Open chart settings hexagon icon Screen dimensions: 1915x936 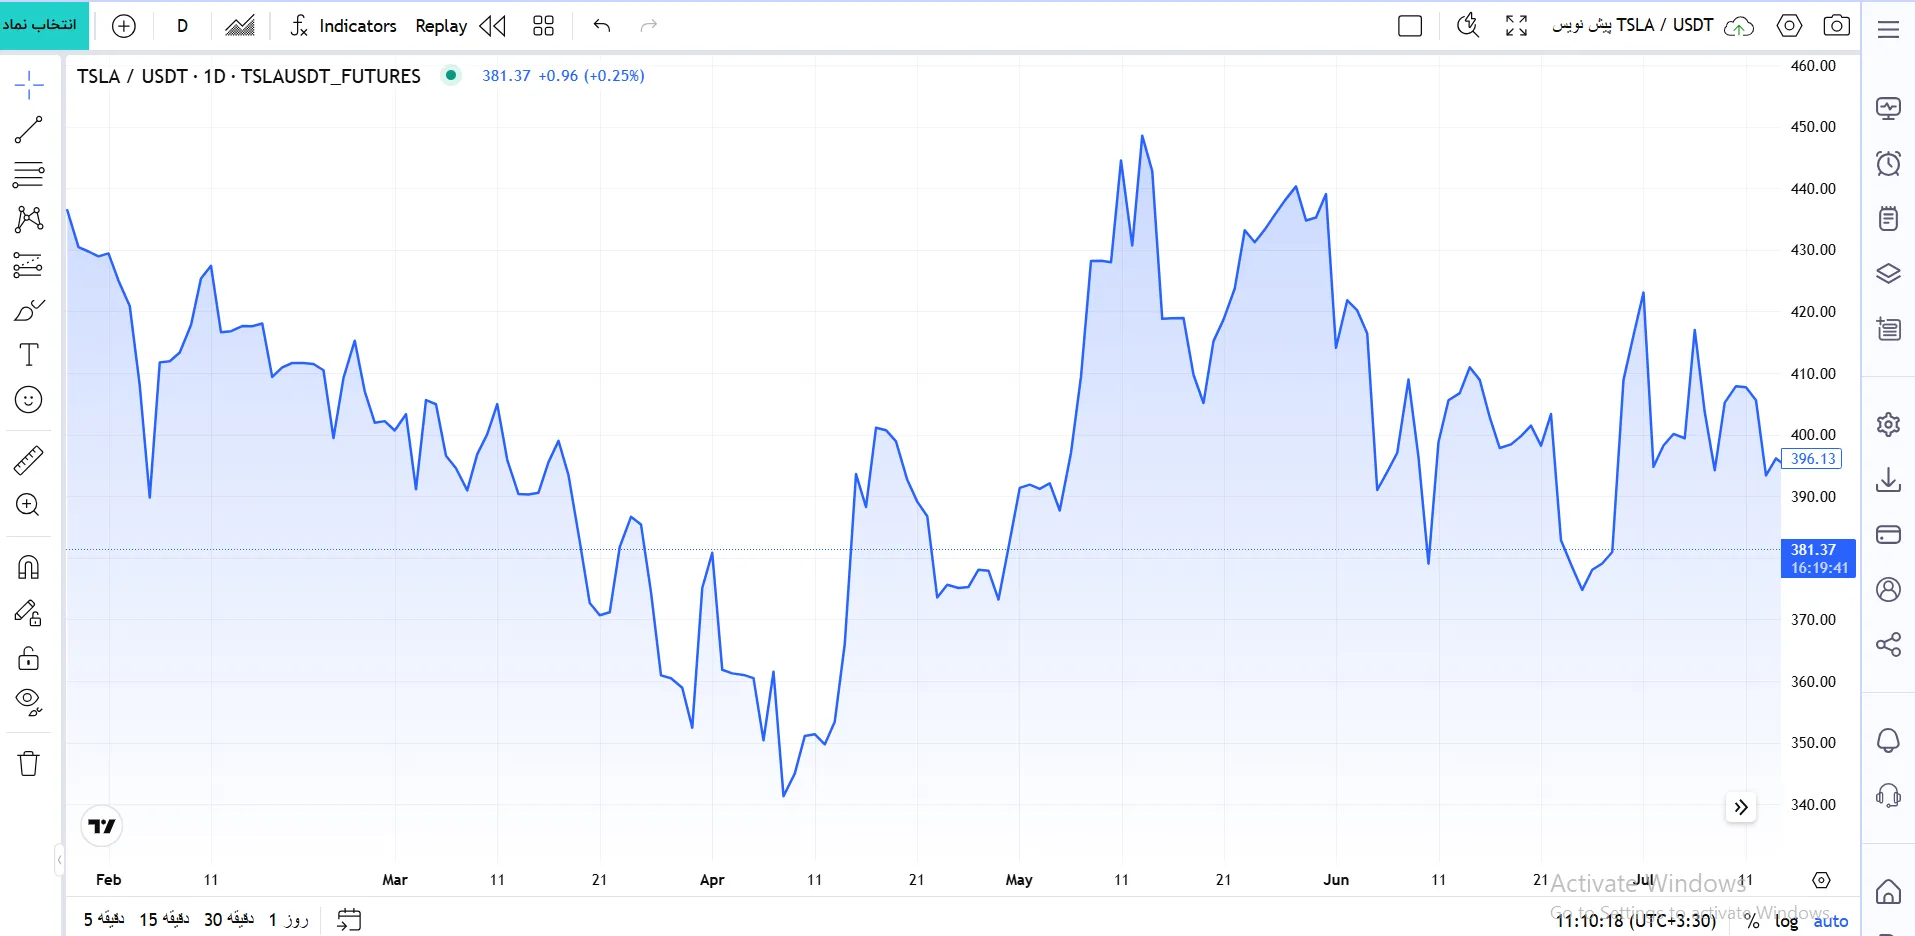click(x=1790, y=26)
